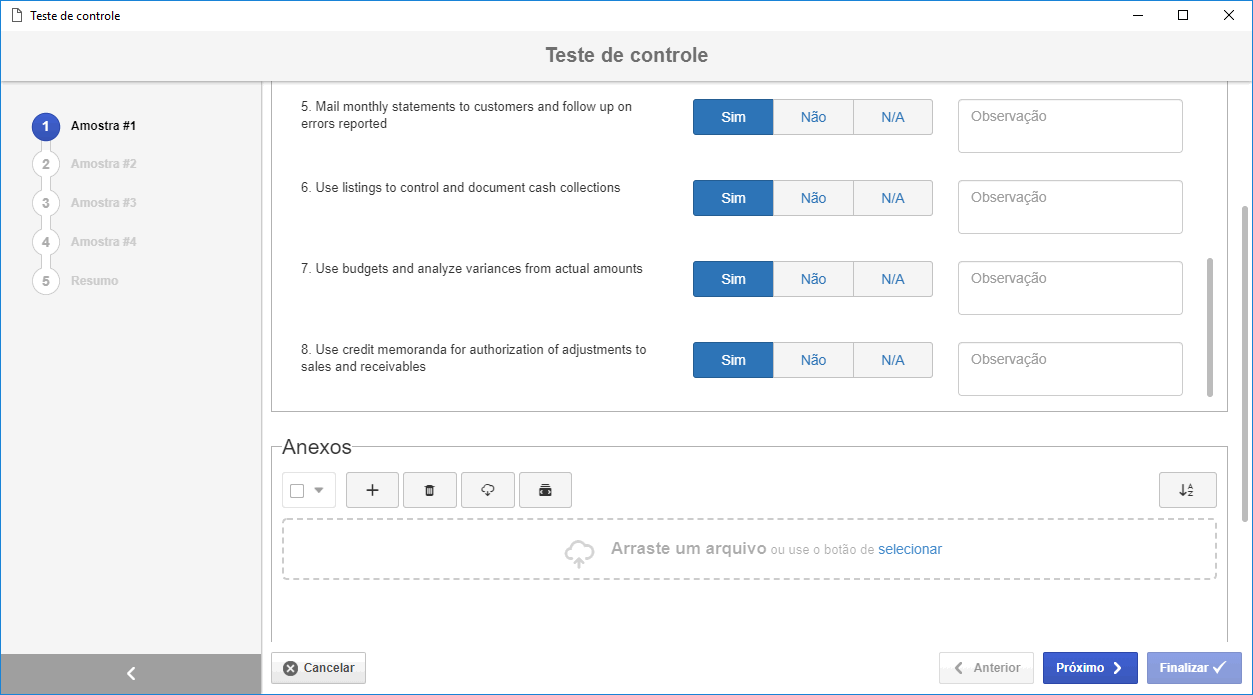Tick the select-all checkbox in Anexos toolbar
The height and width of the screenshot is (695, 1253).
point(297,490)
